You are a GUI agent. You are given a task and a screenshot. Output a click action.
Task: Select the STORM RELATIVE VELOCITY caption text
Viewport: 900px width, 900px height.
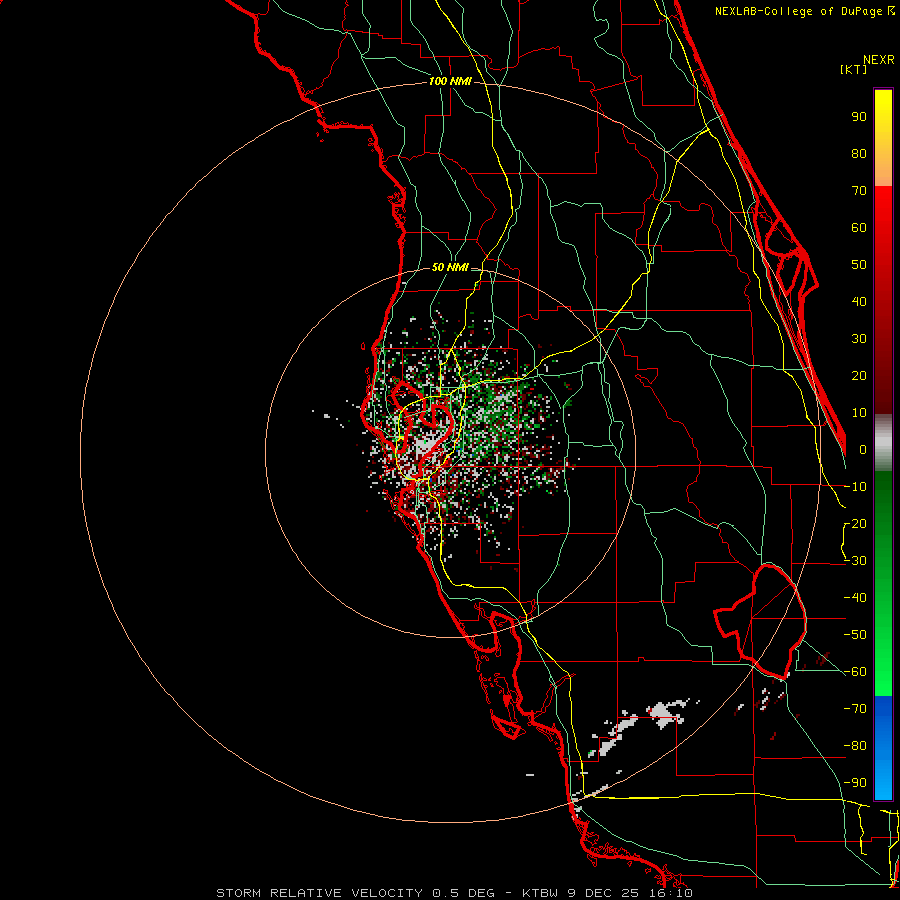click(x=319, y=893)
